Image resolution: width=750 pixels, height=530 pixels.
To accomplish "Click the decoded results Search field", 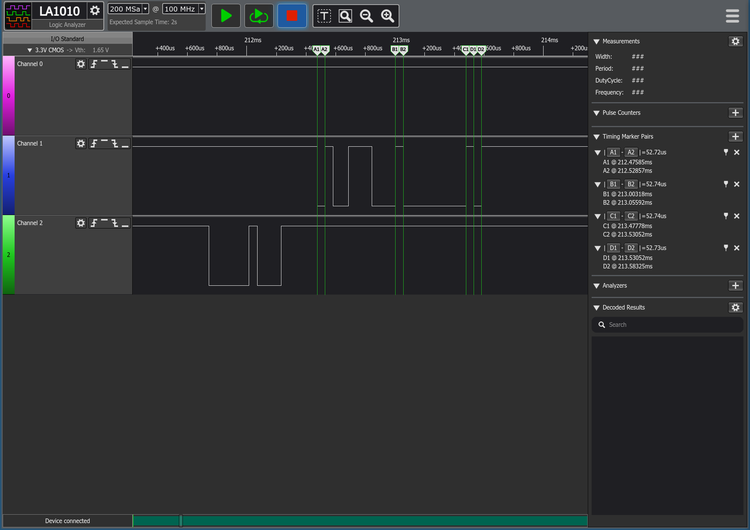I will [667, 325].
